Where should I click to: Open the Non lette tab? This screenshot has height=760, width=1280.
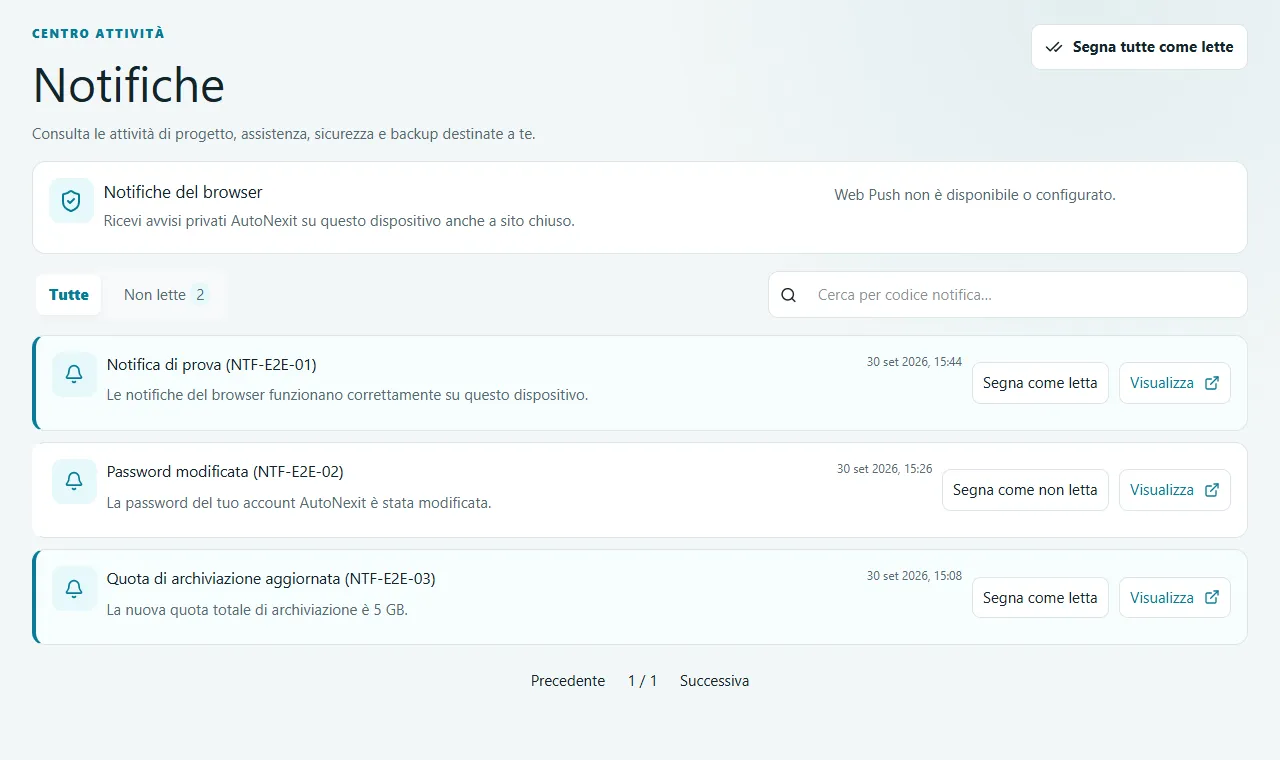point(166,295)
